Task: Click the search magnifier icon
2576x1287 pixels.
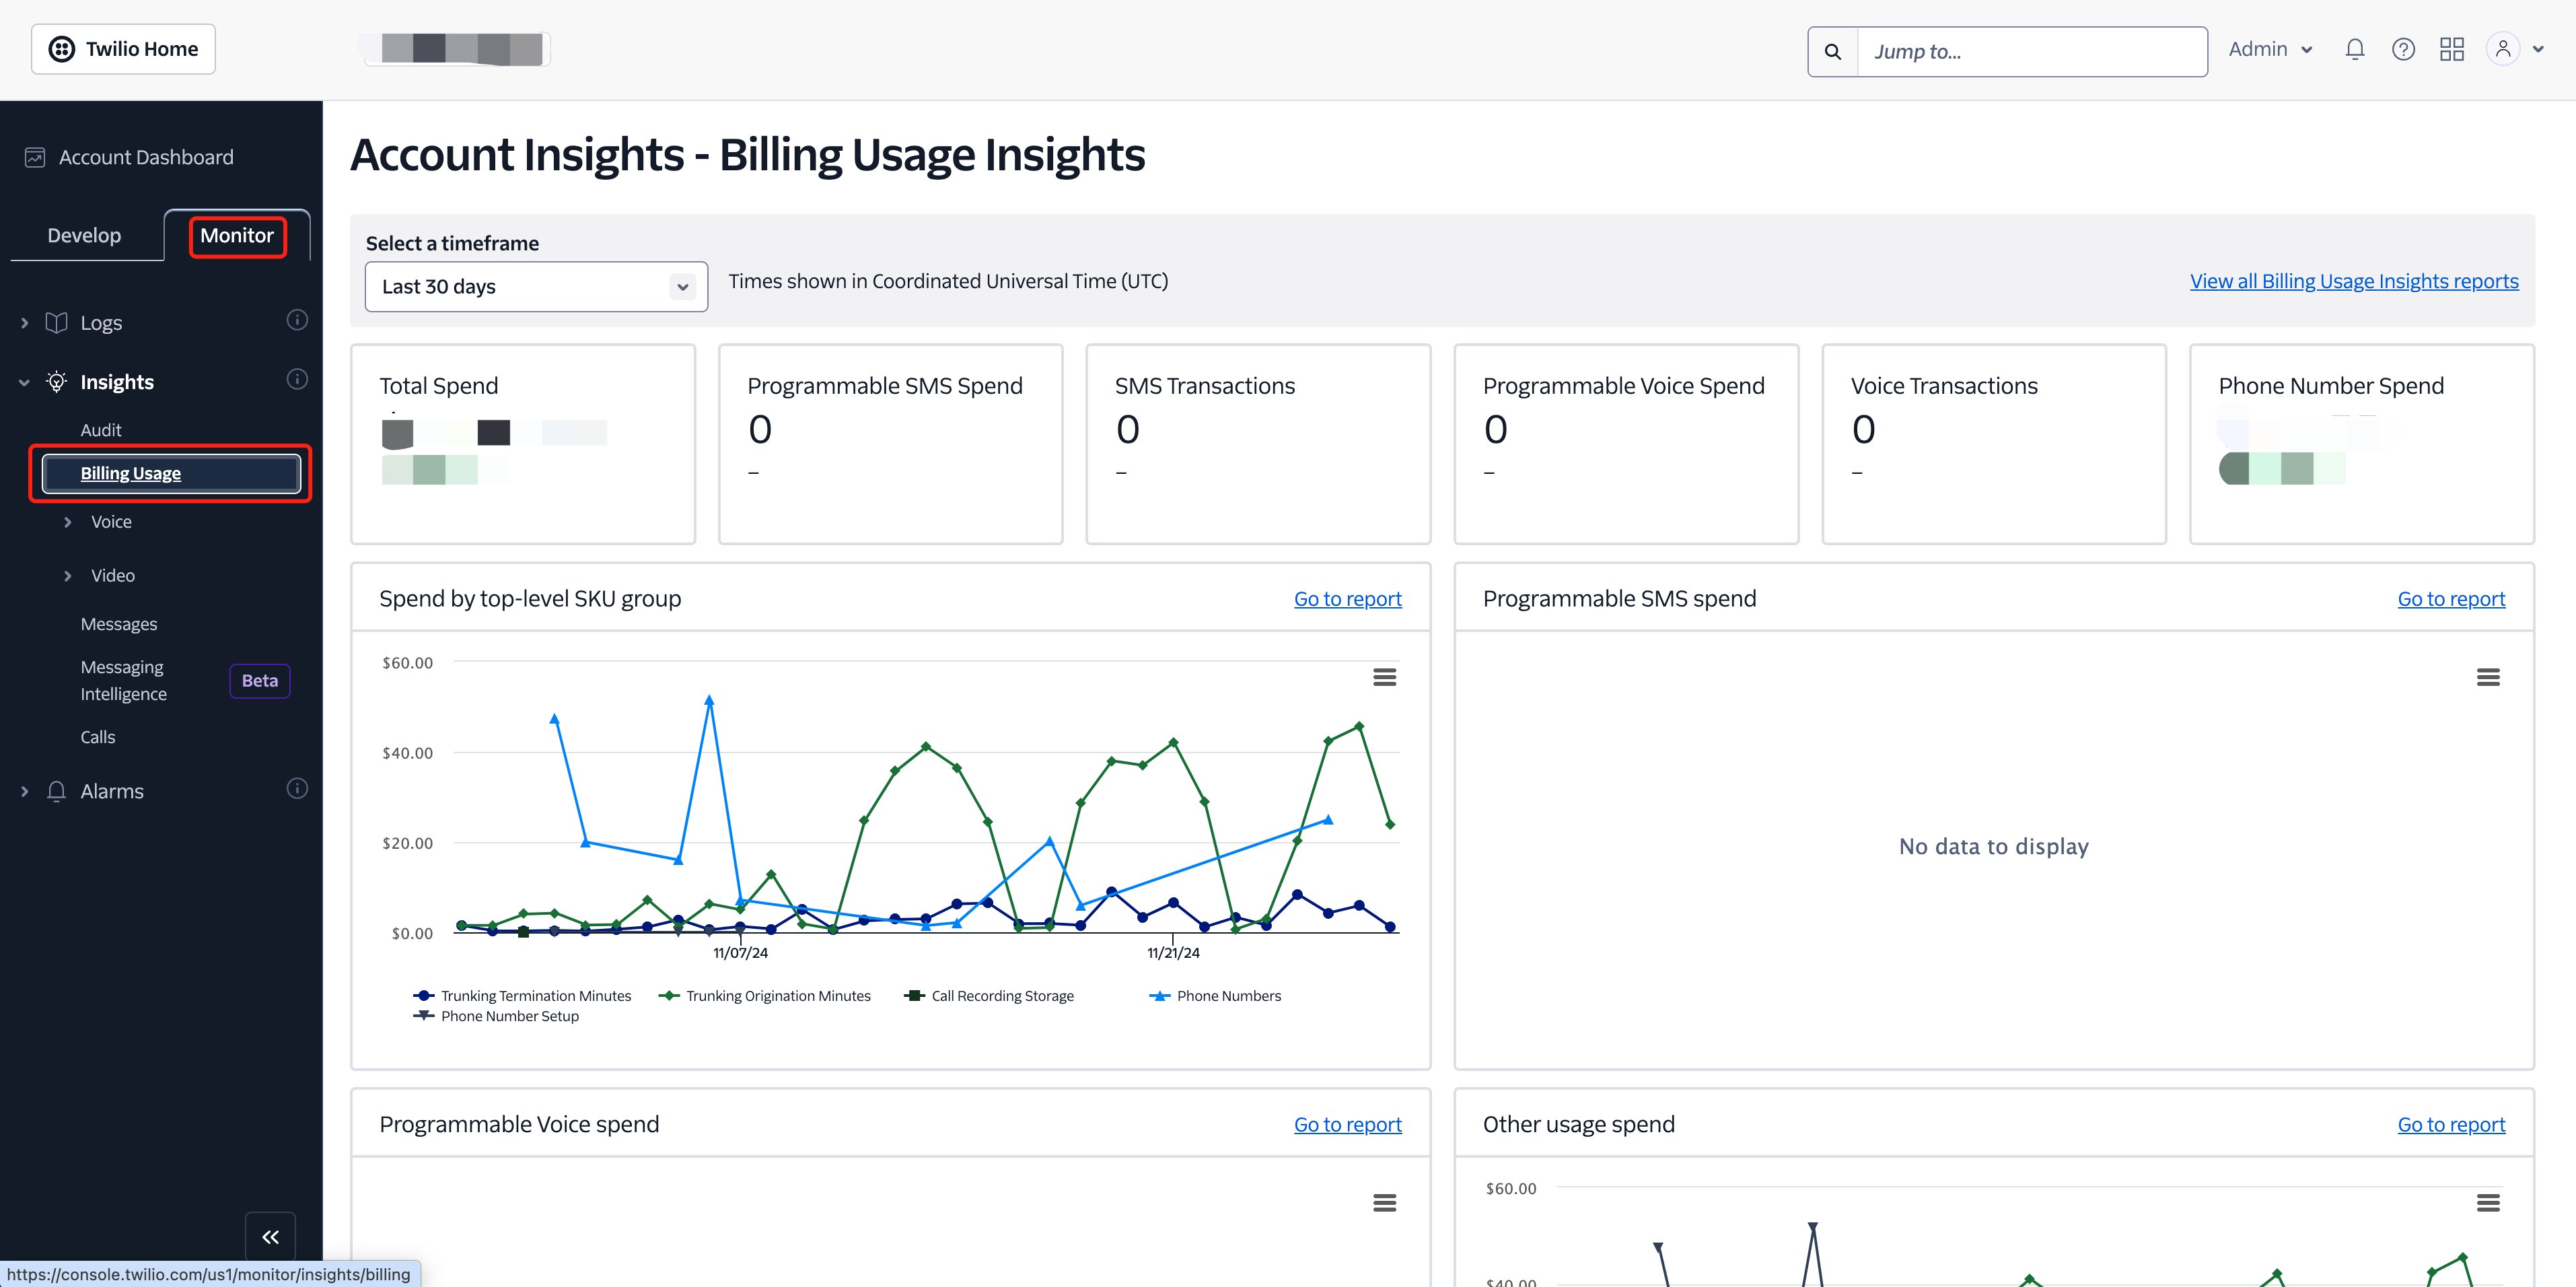Action: [1832, 52]
